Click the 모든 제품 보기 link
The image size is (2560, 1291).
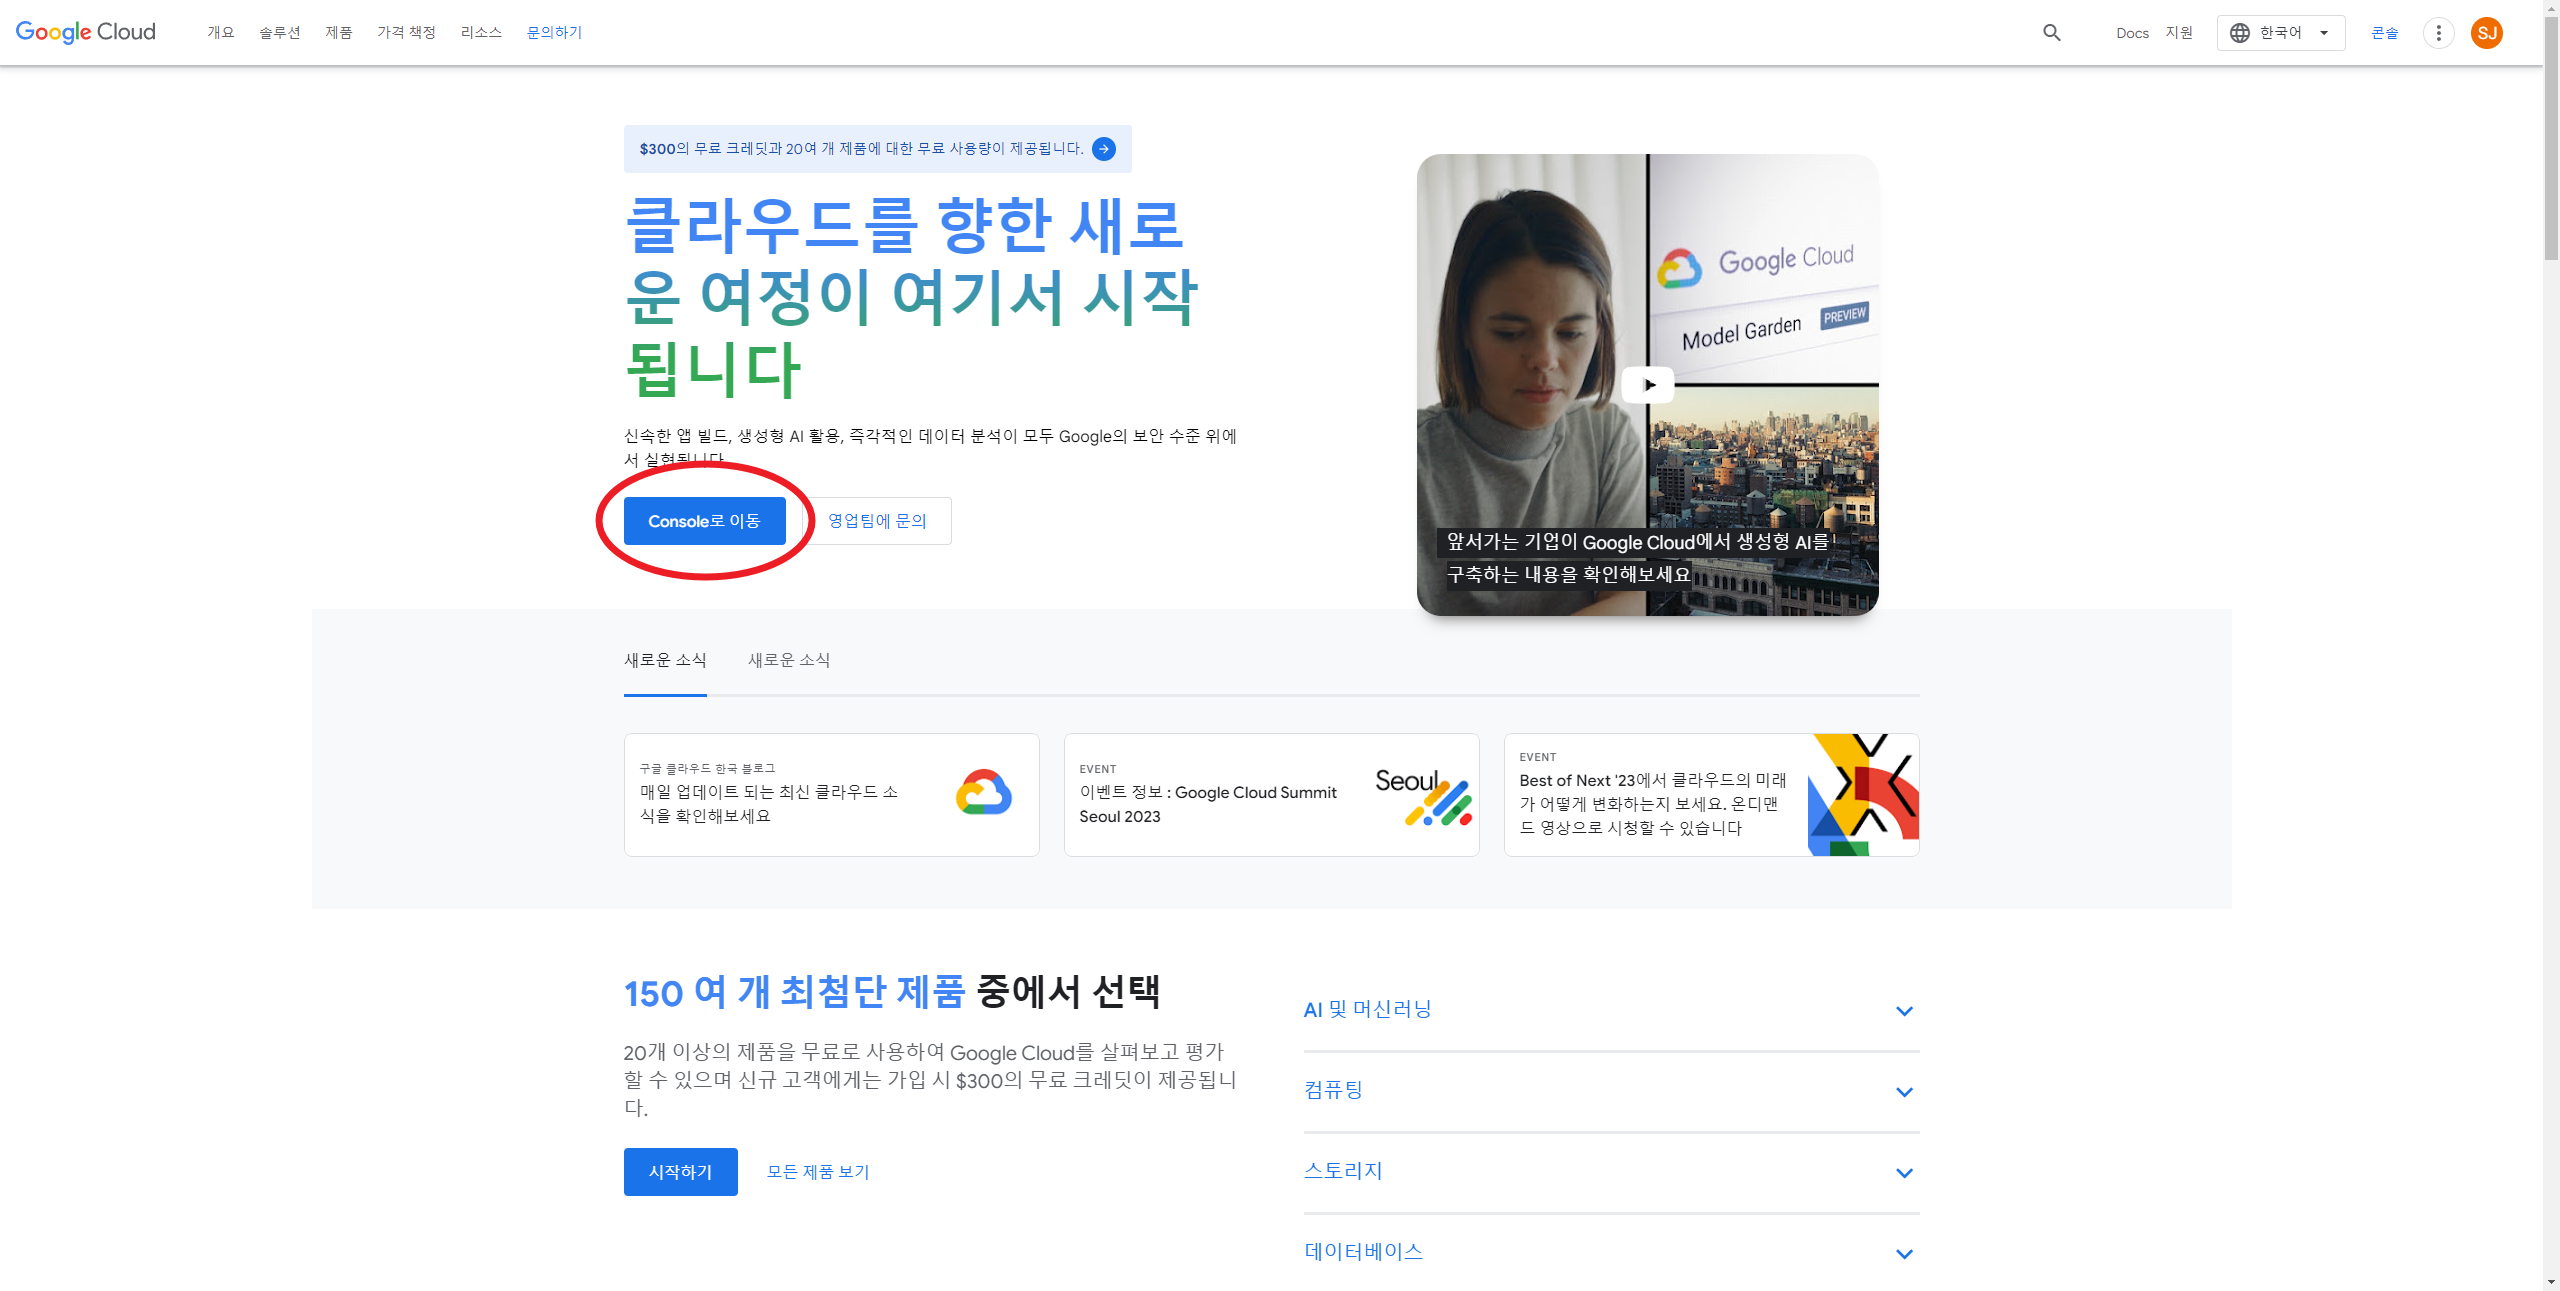coord(818,1172)
